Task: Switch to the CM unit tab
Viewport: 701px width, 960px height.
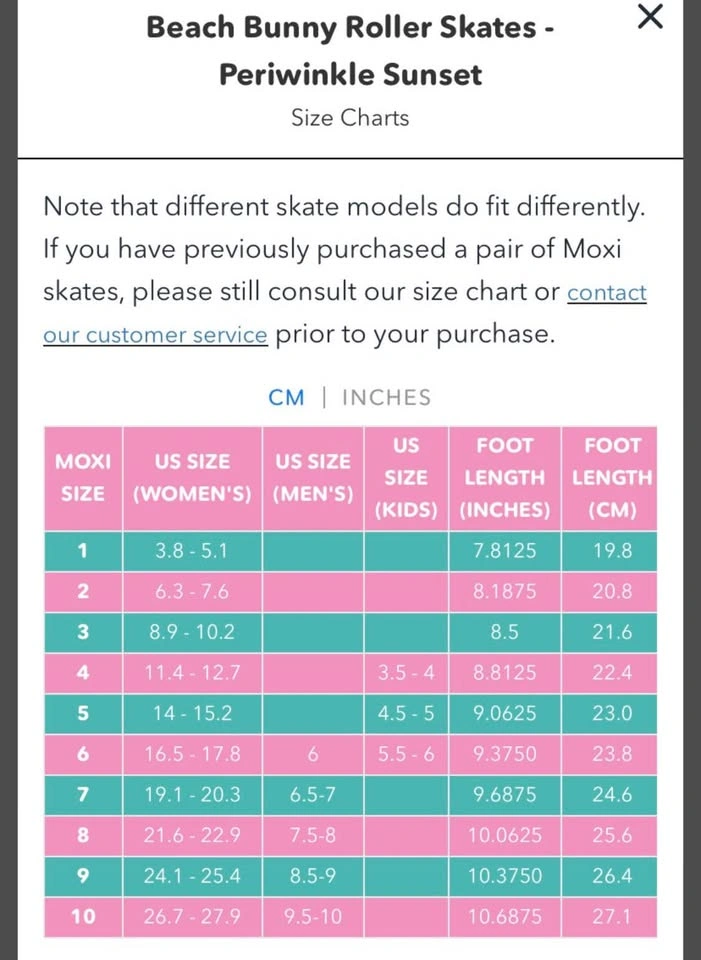Action: [286, 397]
